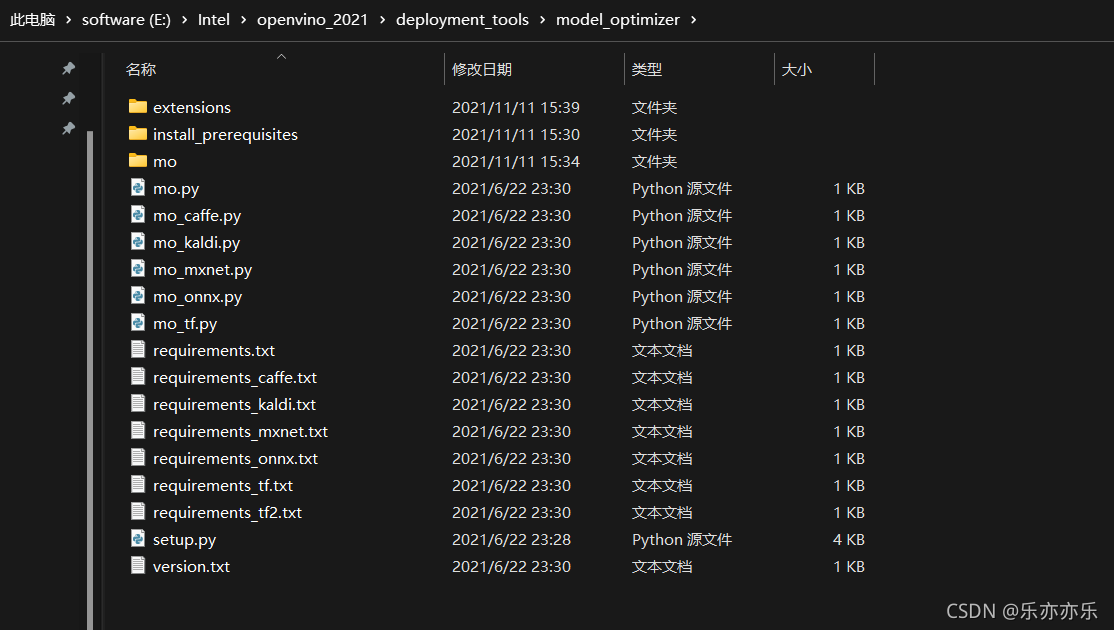Sort by the 类型 column header

(x=647, y=69)
